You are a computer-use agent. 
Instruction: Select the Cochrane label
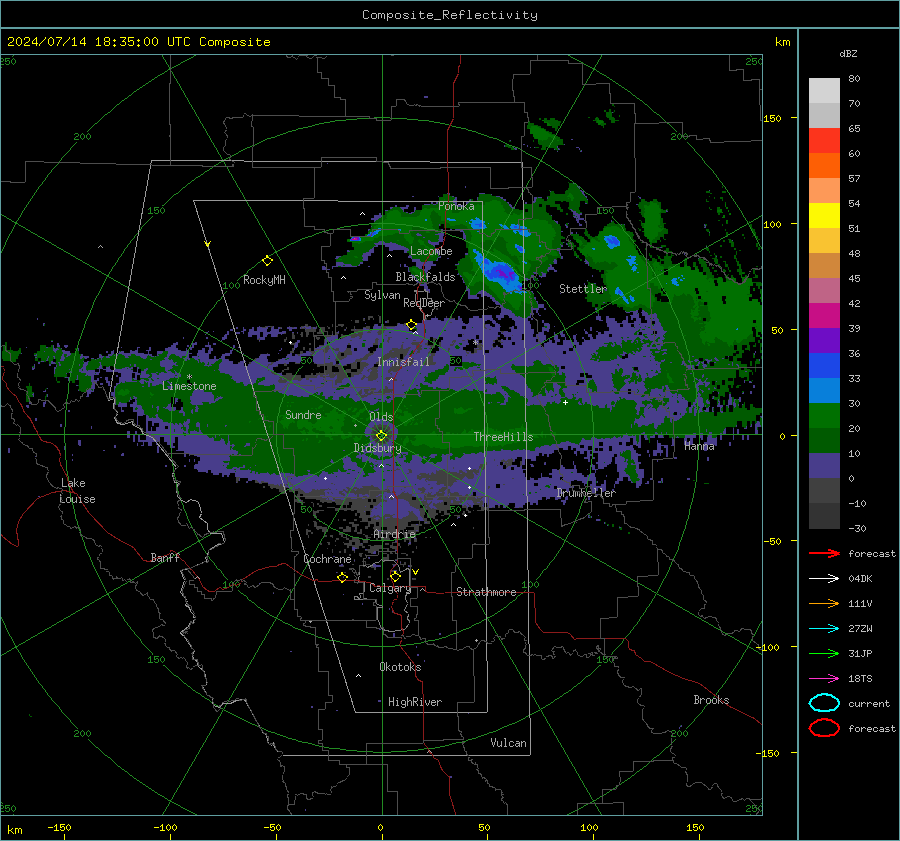327,559
